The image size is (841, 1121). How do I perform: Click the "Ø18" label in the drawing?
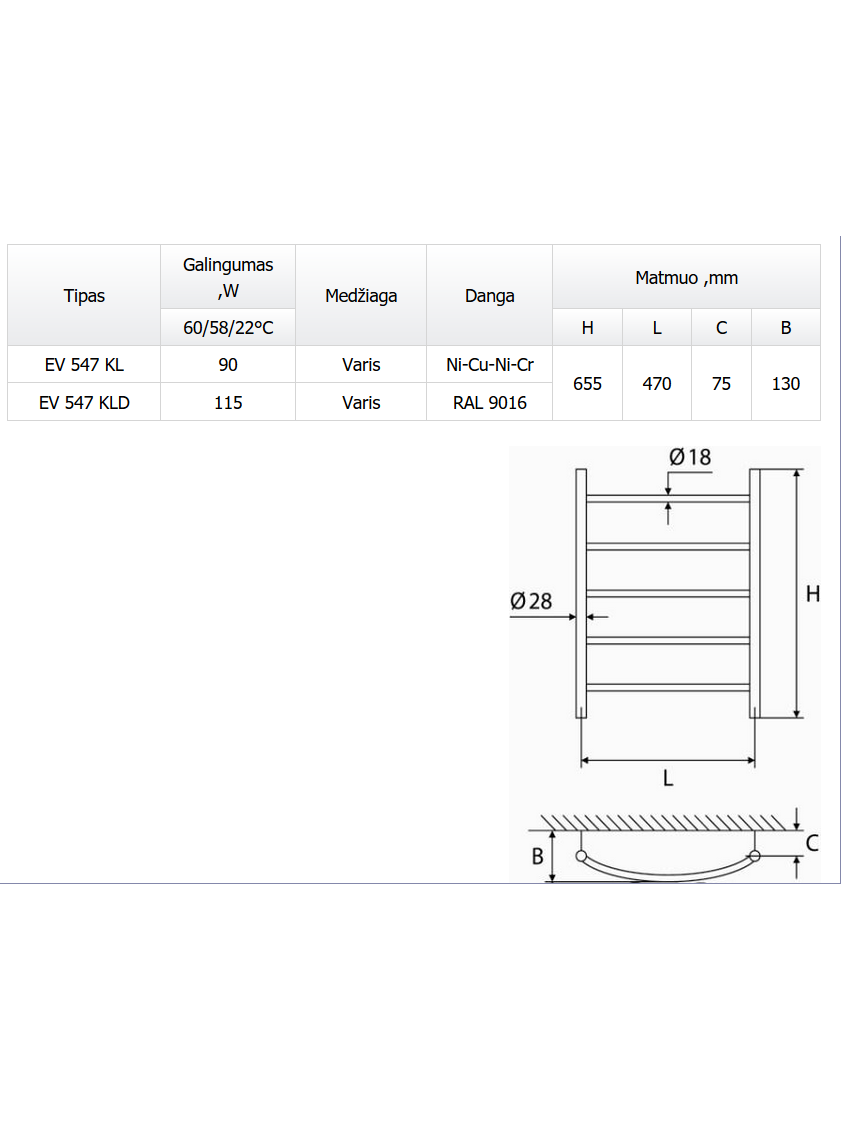tap(690, 457)
